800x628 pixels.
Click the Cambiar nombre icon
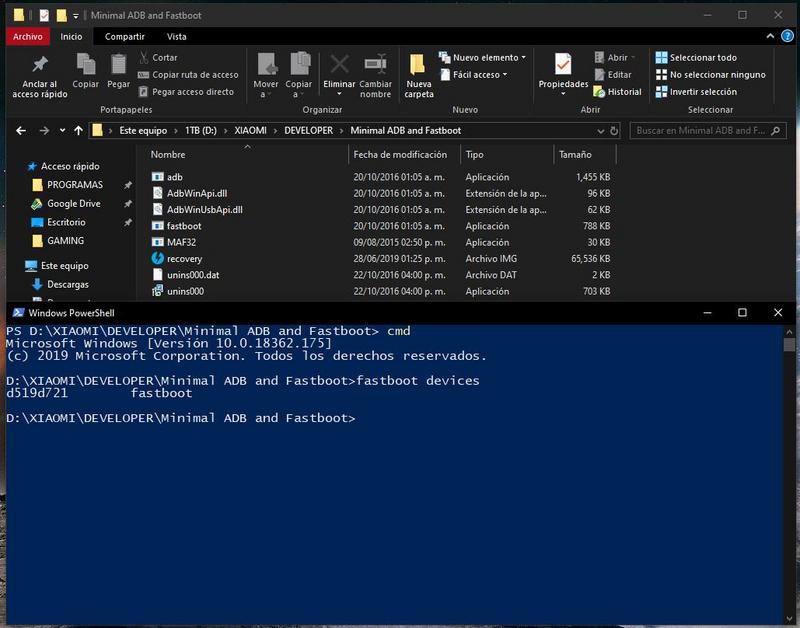click(x=376, y=64)
